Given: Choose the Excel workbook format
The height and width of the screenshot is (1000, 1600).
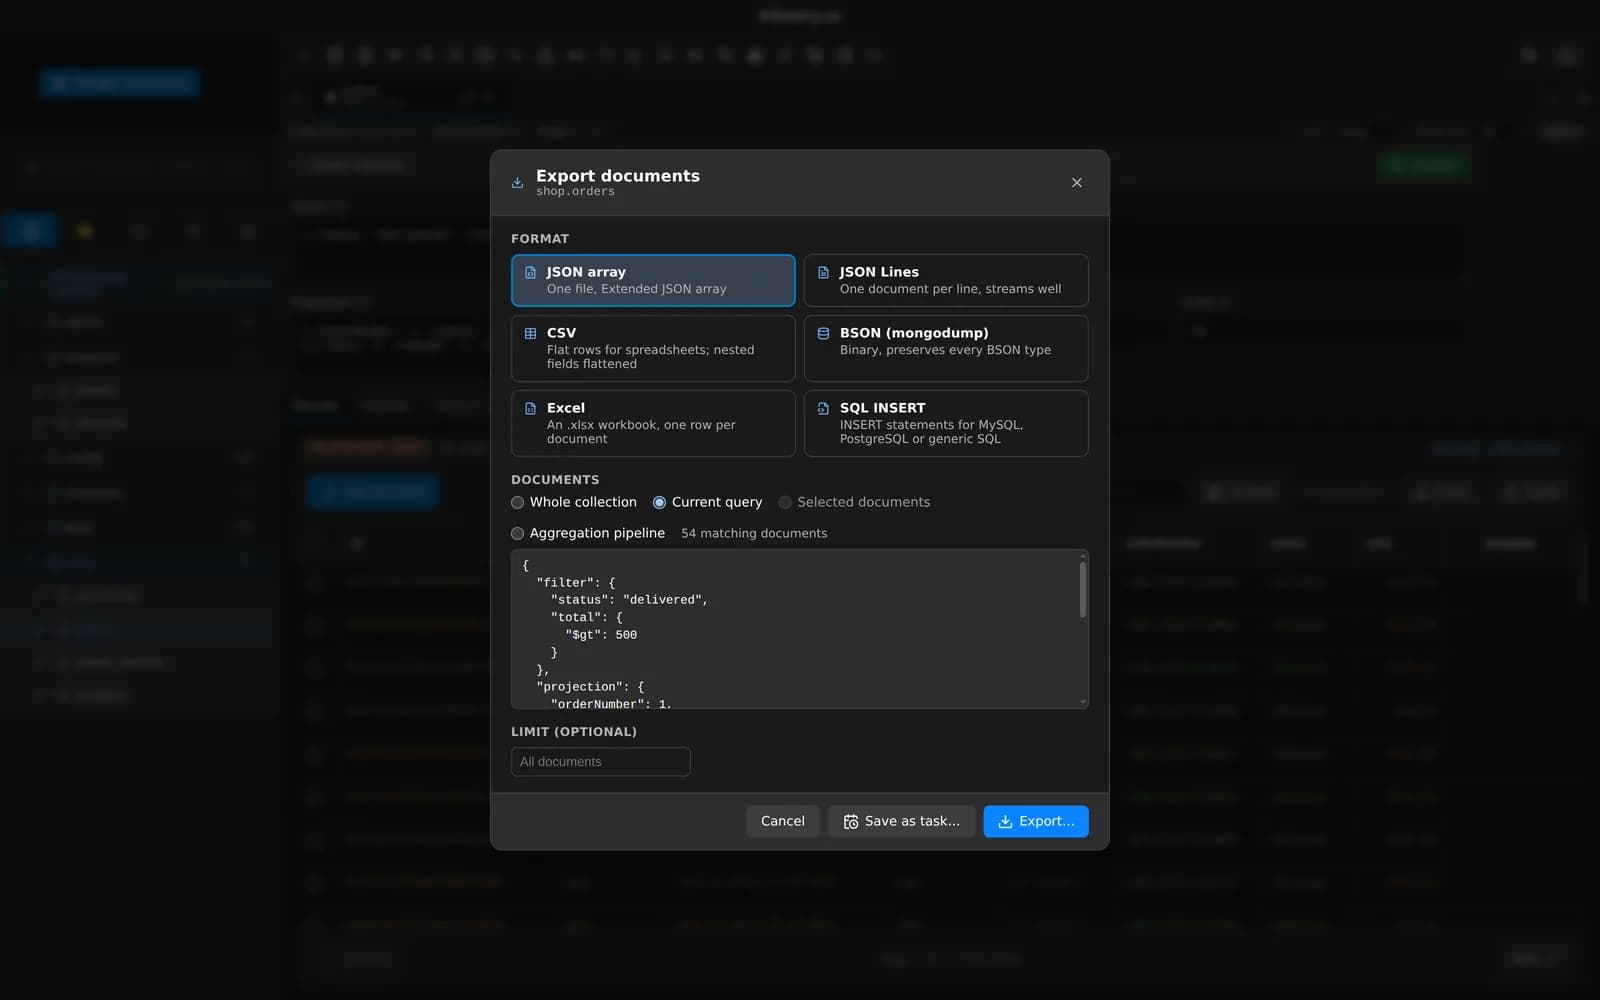Looking at the screenshot, I should (653, 423).
